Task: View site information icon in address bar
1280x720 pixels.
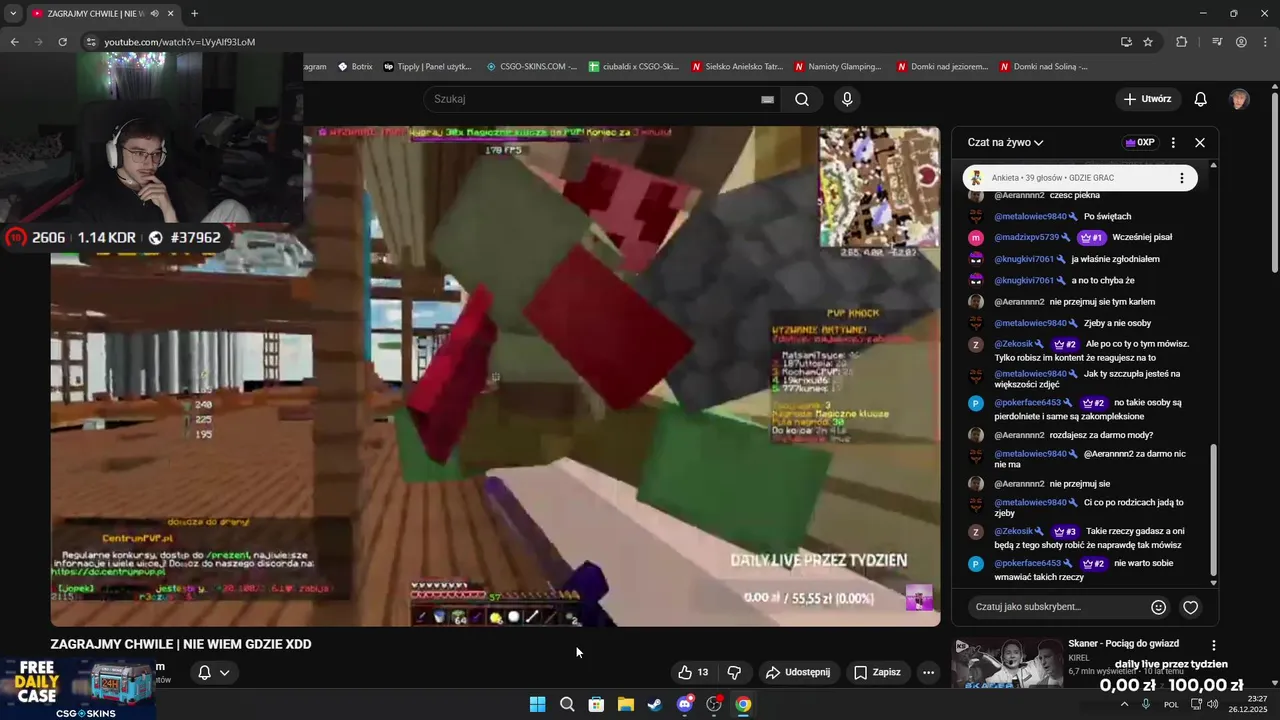Action: (x=91, y=42)
